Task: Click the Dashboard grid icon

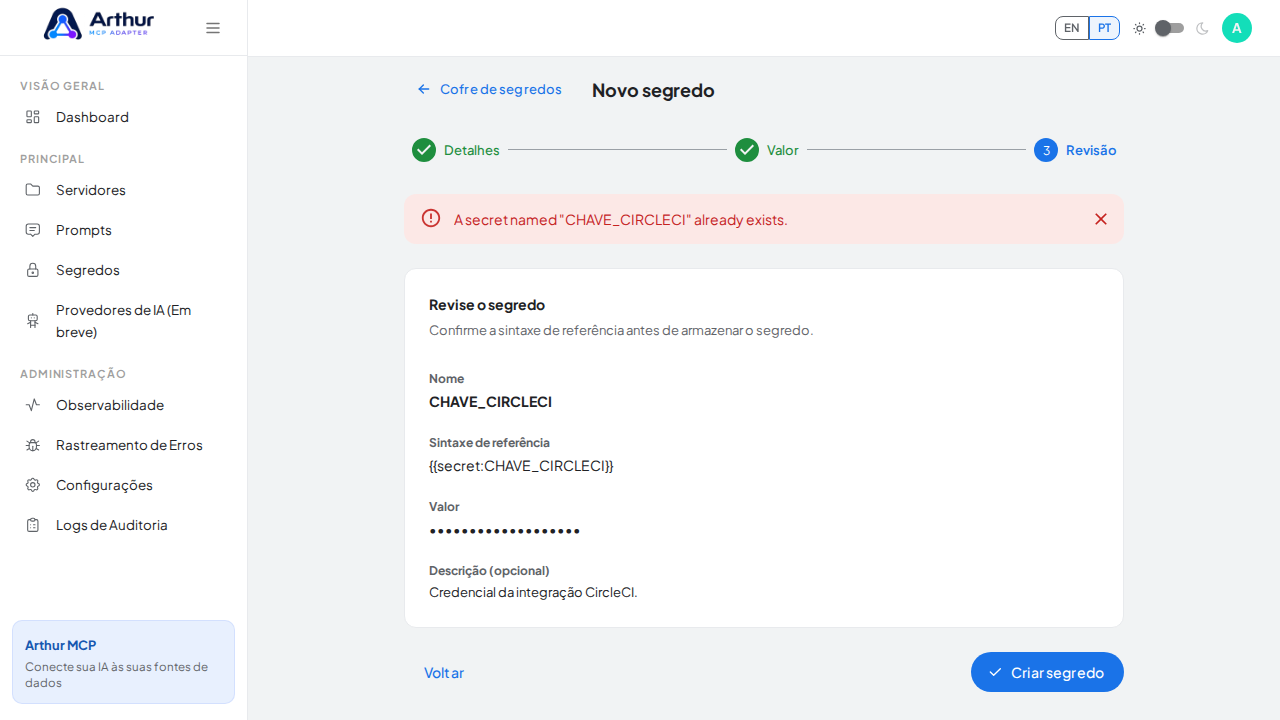Action: click(x=33, y=117)
